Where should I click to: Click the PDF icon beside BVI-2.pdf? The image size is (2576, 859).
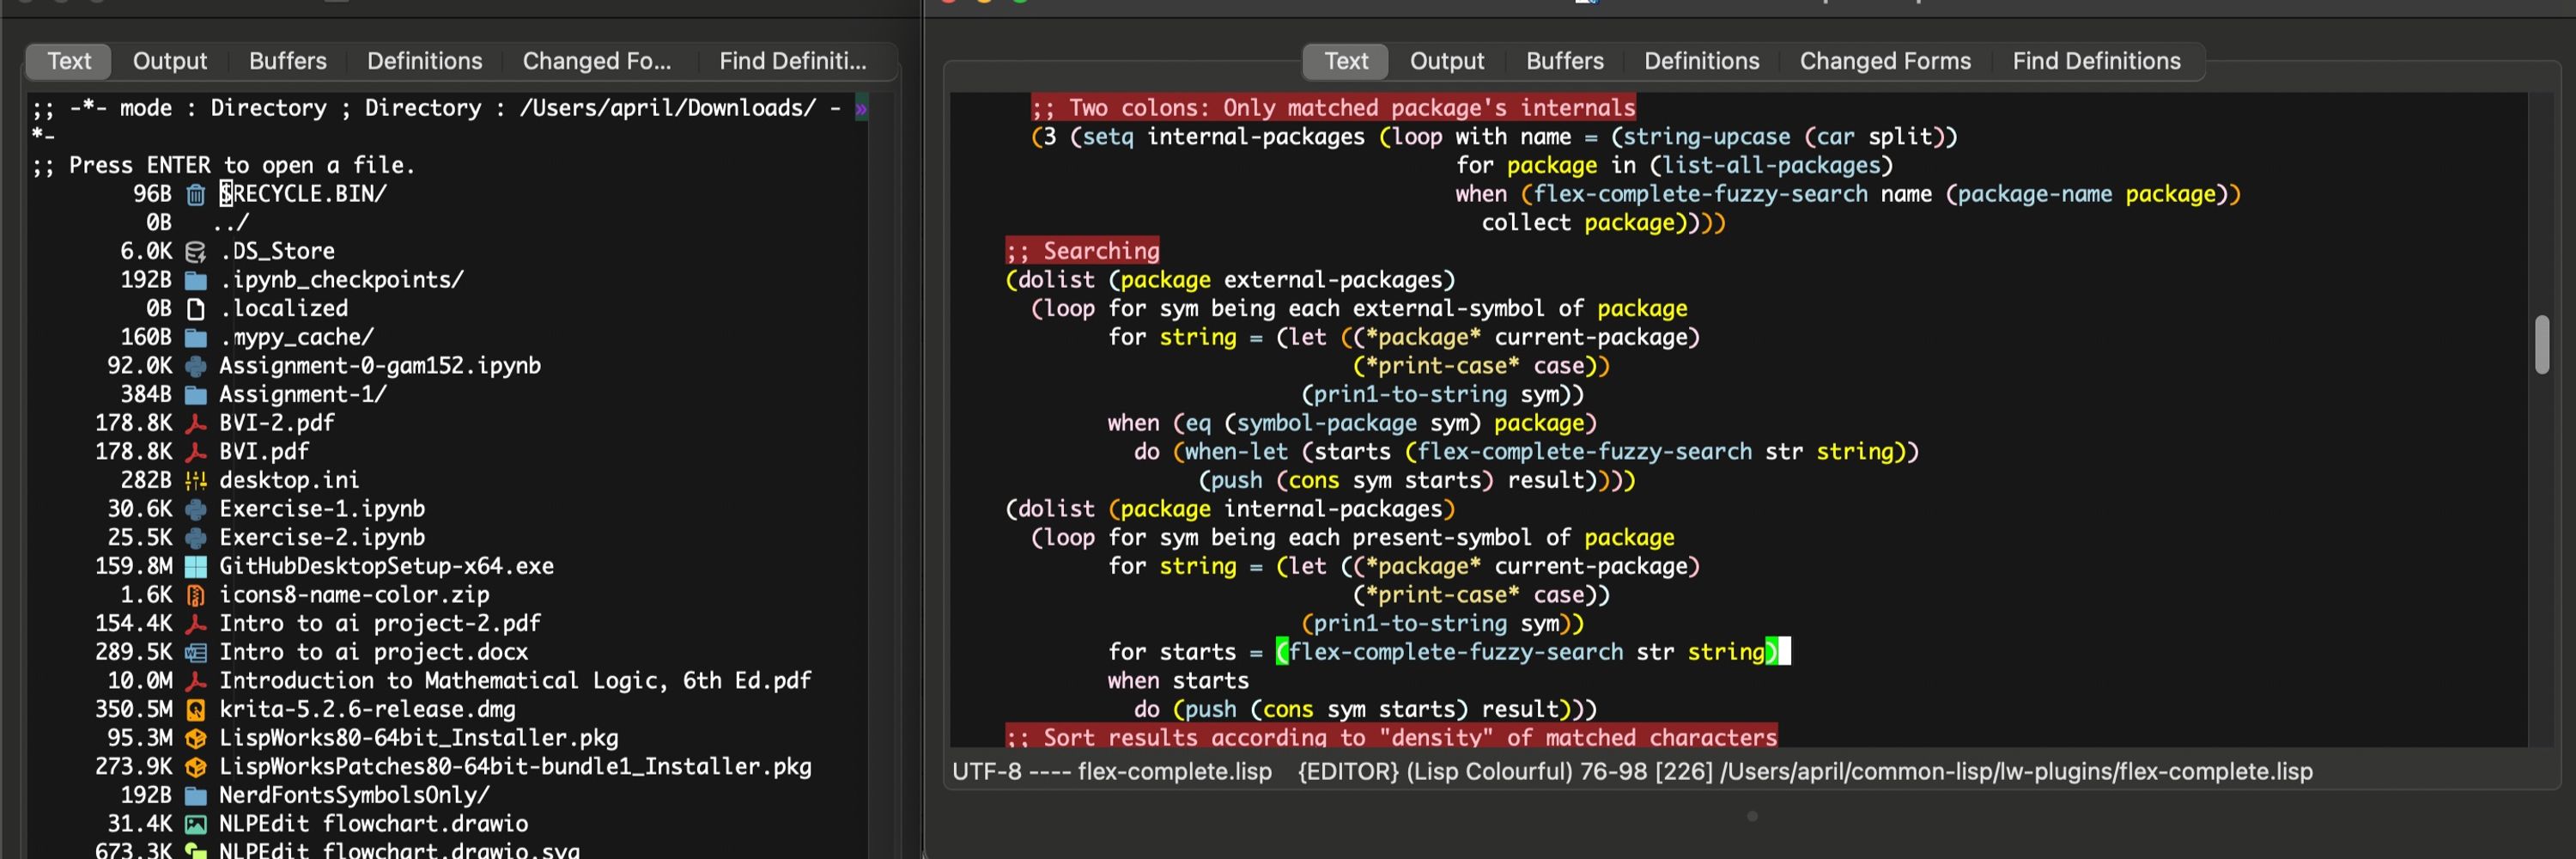tap(196, 423)
